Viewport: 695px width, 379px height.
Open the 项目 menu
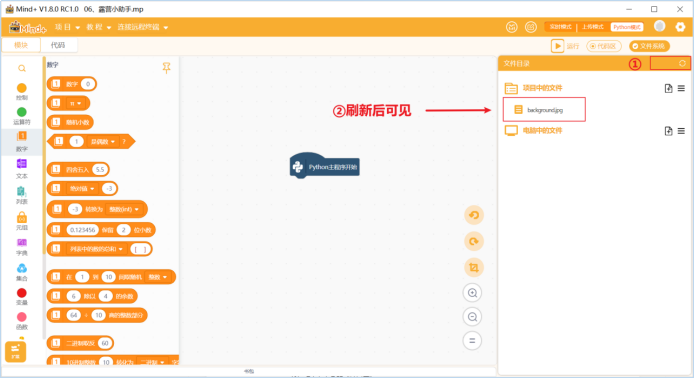pos(67,27)
